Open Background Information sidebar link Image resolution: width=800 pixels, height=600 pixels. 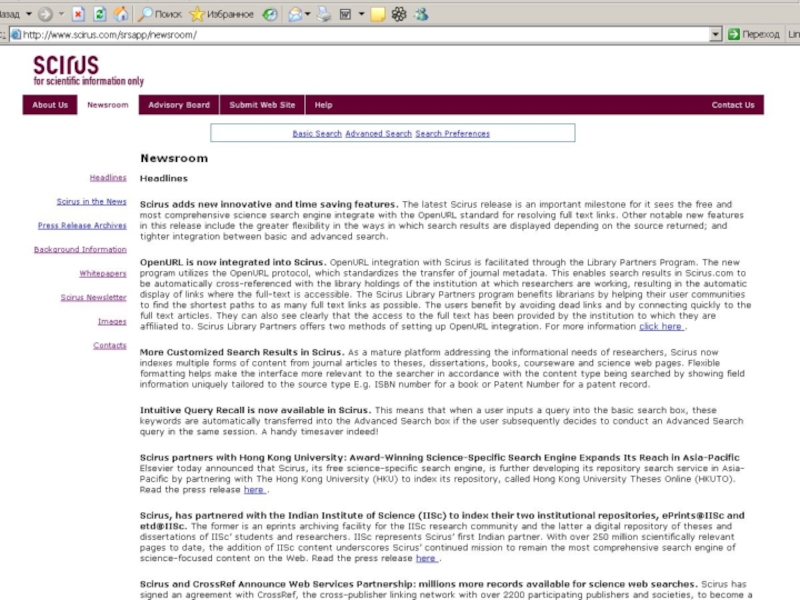80,249
